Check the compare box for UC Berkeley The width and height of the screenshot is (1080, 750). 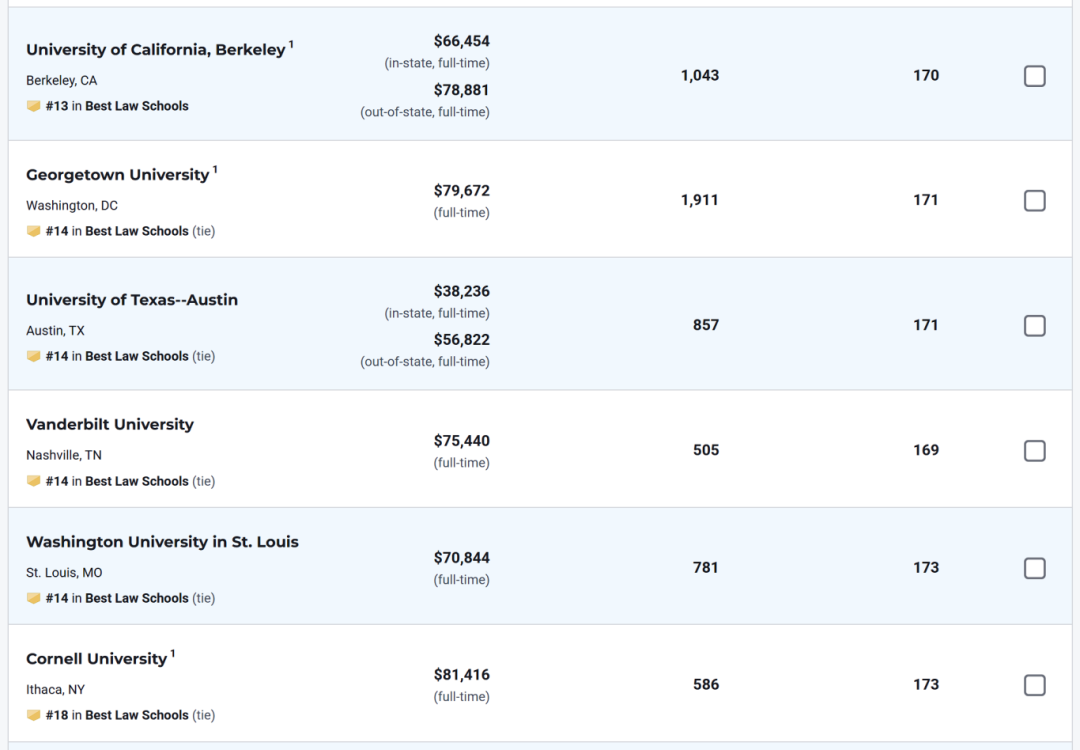[x=1035, y=76]
